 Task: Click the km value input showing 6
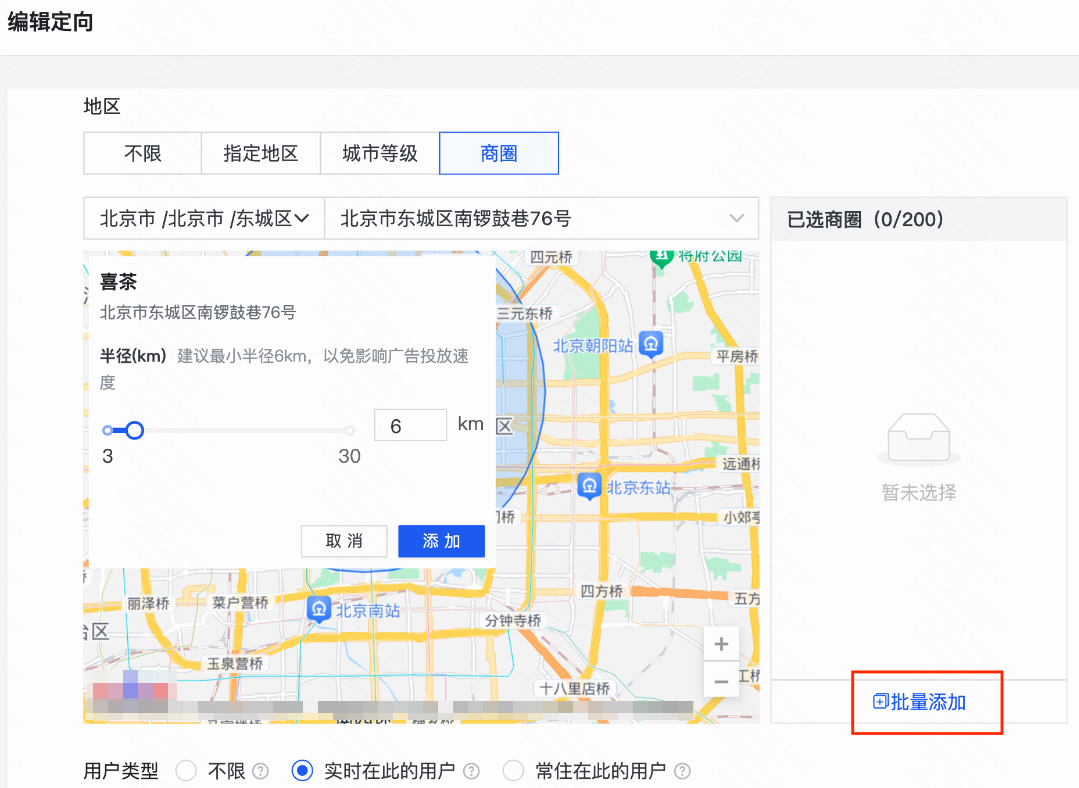click(x=410, y=424)
